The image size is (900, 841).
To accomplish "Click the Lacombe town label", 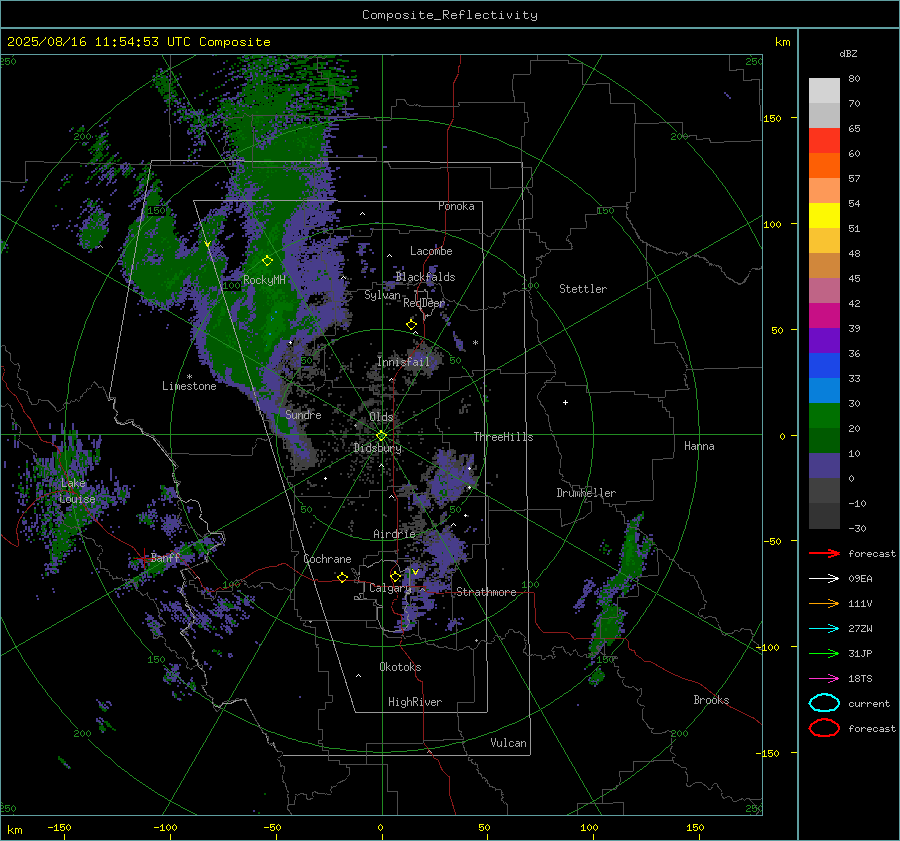I will (431, 251).
